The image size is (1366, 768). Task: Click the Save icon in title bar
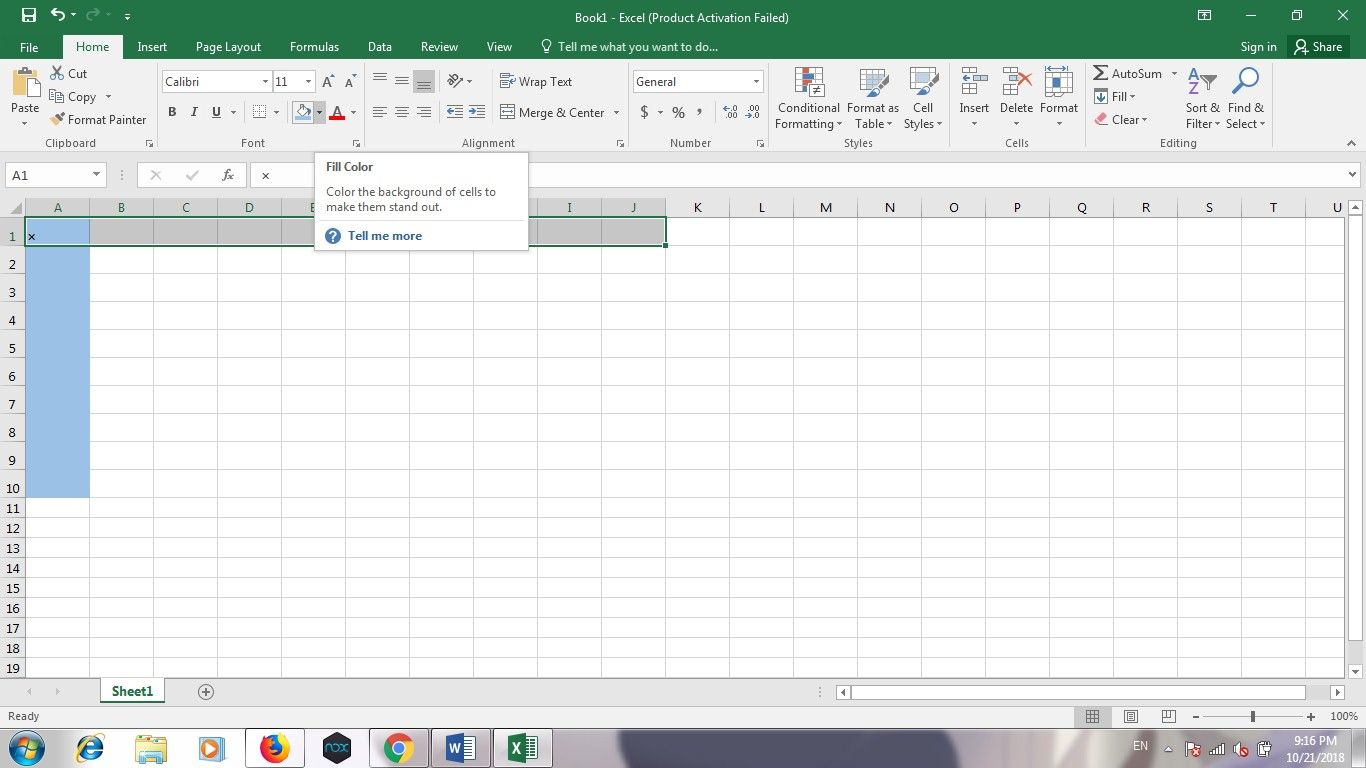coord(29,16)
